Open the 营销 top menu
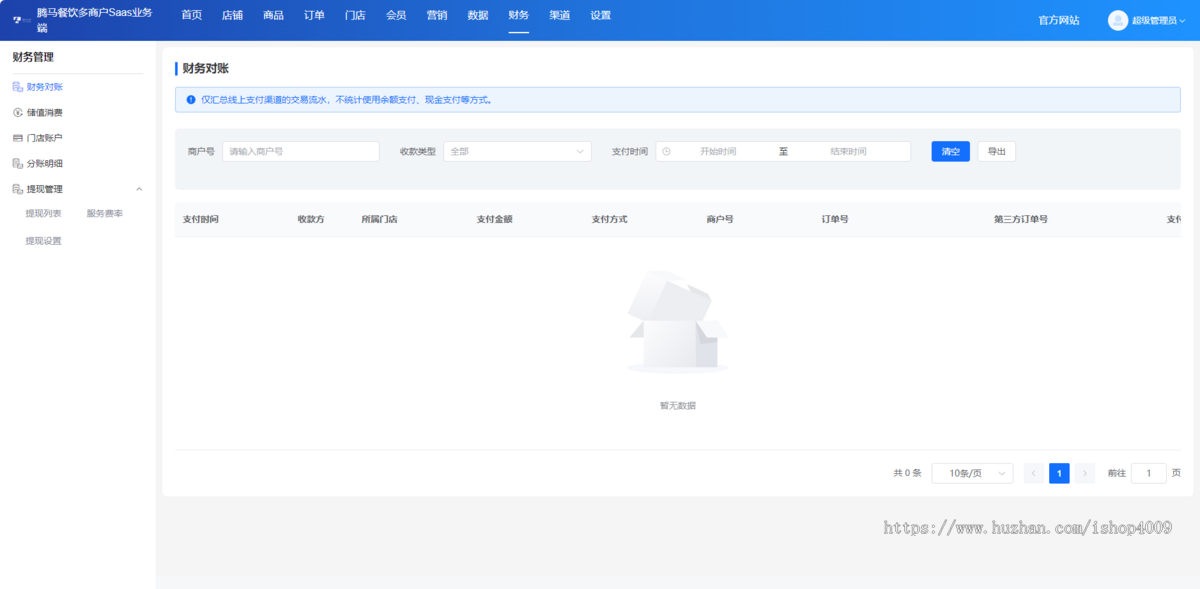 (x=437, y=15)
